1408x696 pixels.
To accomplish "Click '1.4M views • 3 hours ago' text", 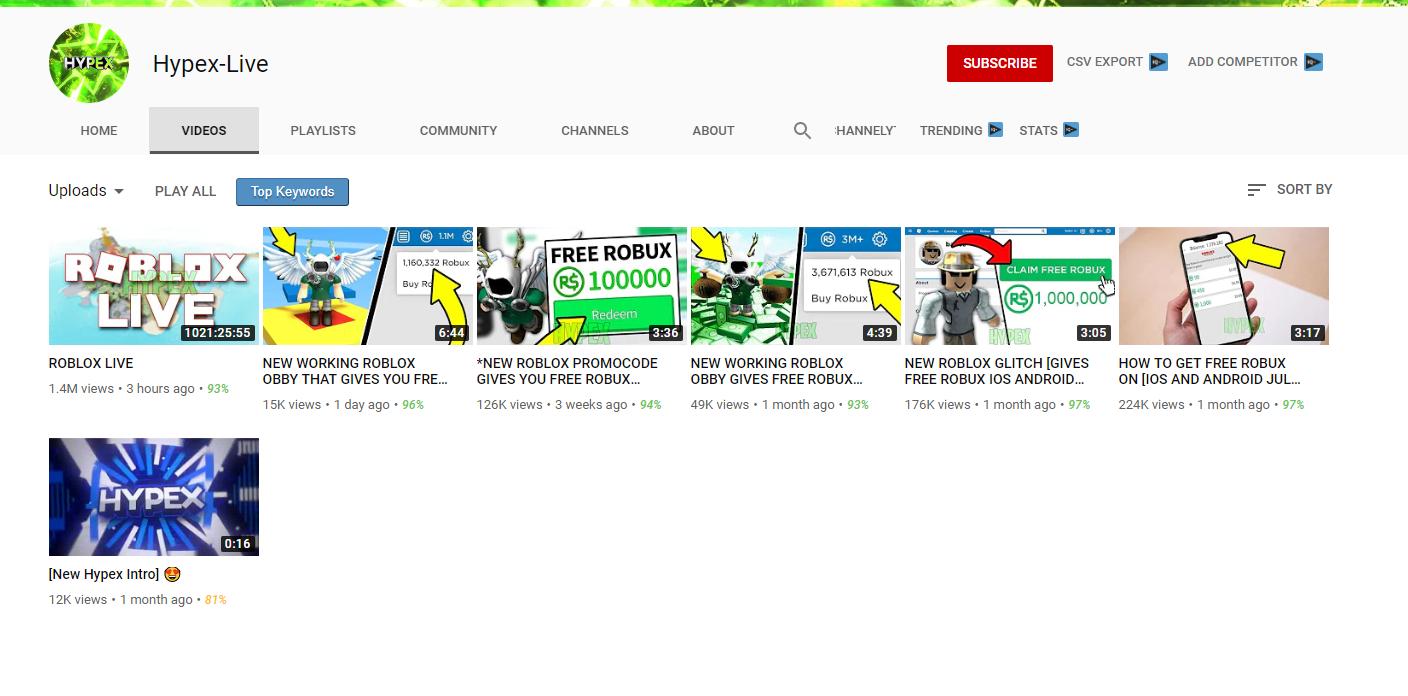I will click(122, 388).
